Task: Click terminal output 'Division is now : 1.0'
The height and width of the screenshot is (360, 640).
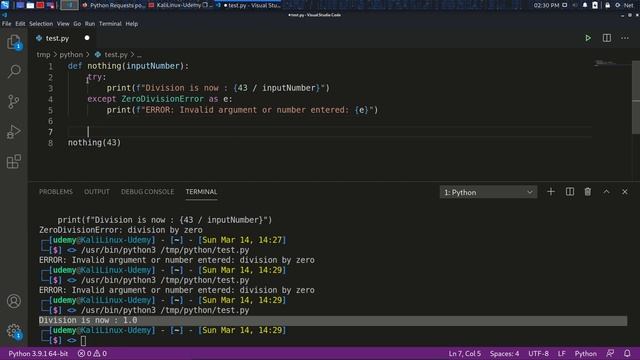Action: [x=88, y=320]
